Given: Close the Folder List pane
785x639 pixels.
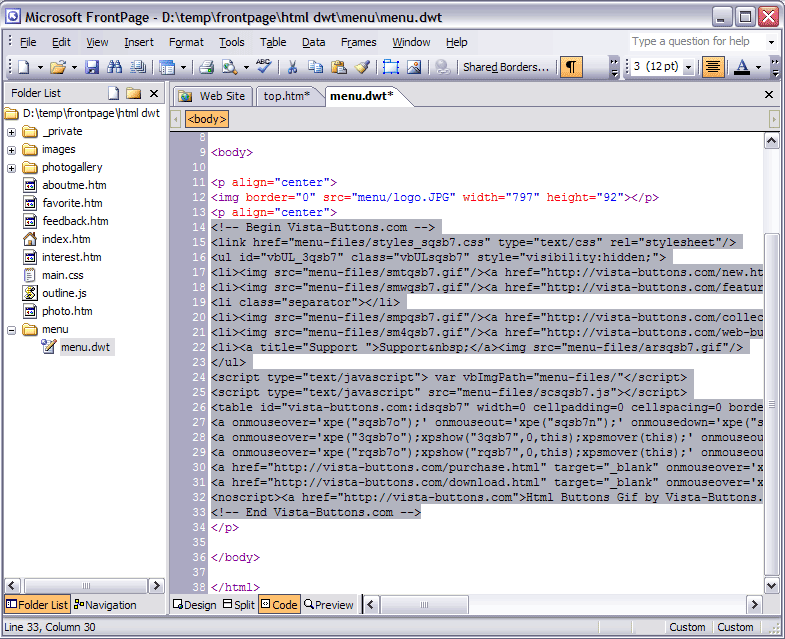Looking at the screenshot, I should [154, 93].
